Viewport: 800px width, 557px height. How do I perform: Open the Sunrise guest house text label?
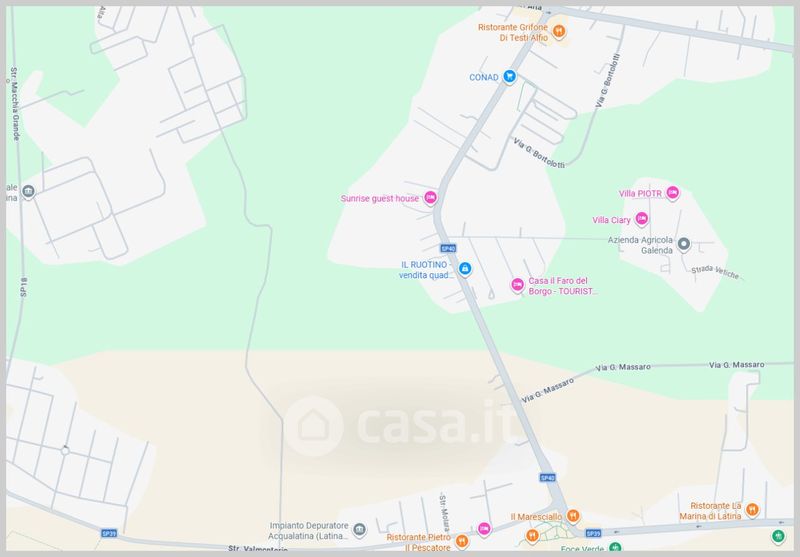(x=380, y=198)
